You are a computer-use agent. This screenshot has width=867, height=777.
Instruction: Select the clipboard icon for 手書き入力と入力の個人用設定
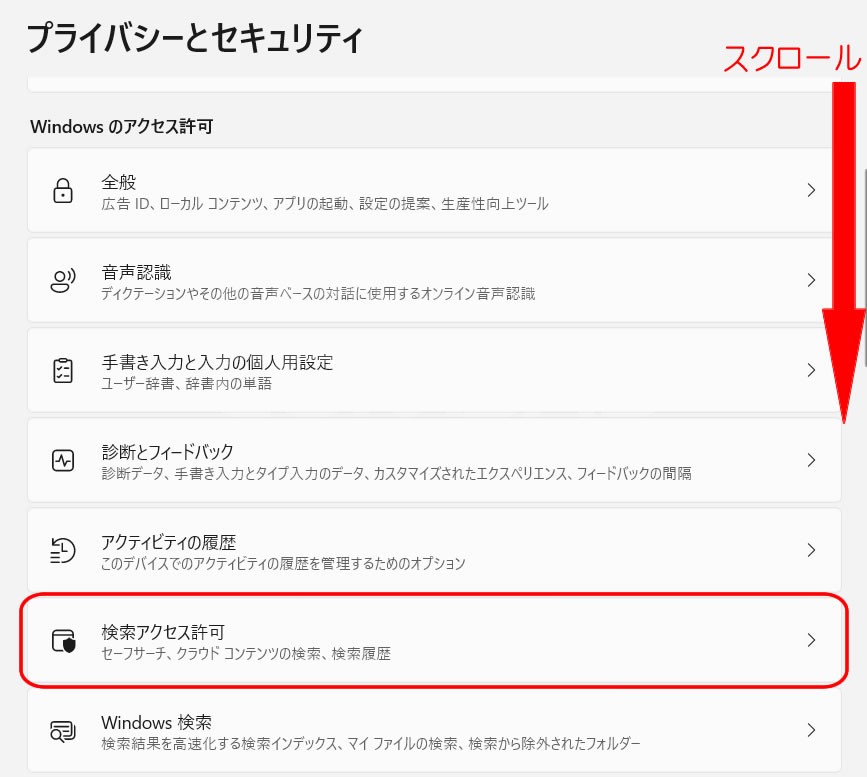(x=63, y=370)
